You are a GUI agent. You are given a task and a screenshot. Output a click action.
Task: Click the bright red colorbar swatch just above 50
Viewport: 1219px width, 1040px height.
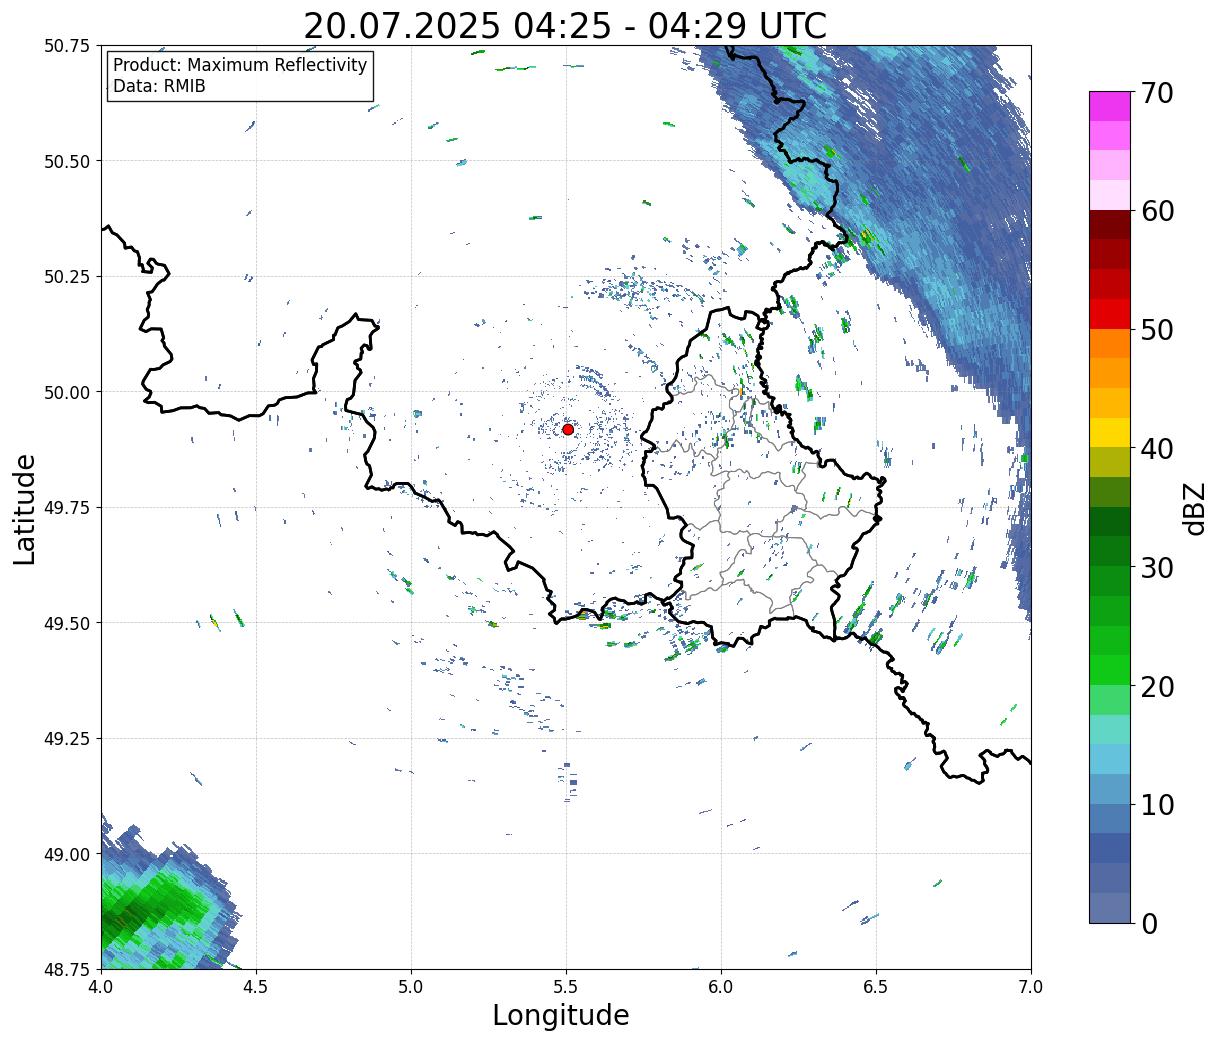coord(1110,314)
